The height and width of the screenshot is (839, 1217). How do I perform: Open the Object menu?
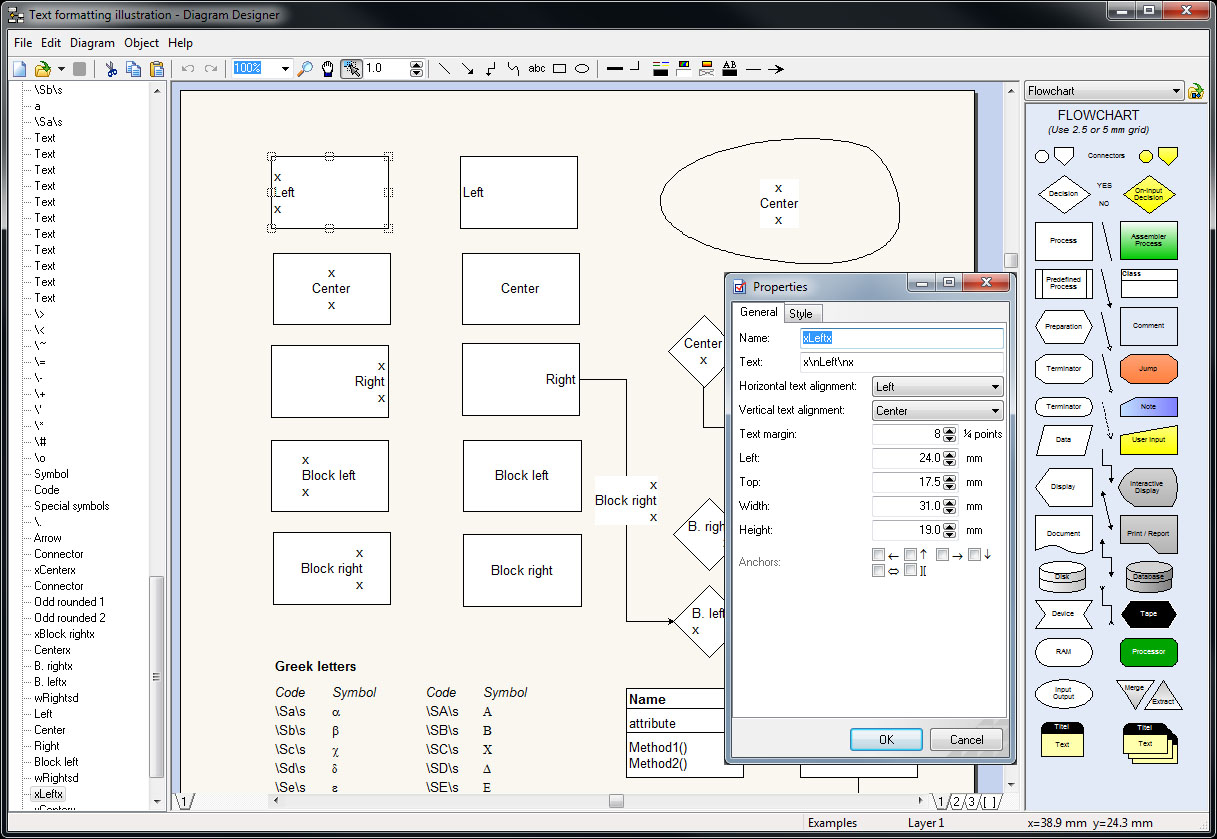point(142,43)
